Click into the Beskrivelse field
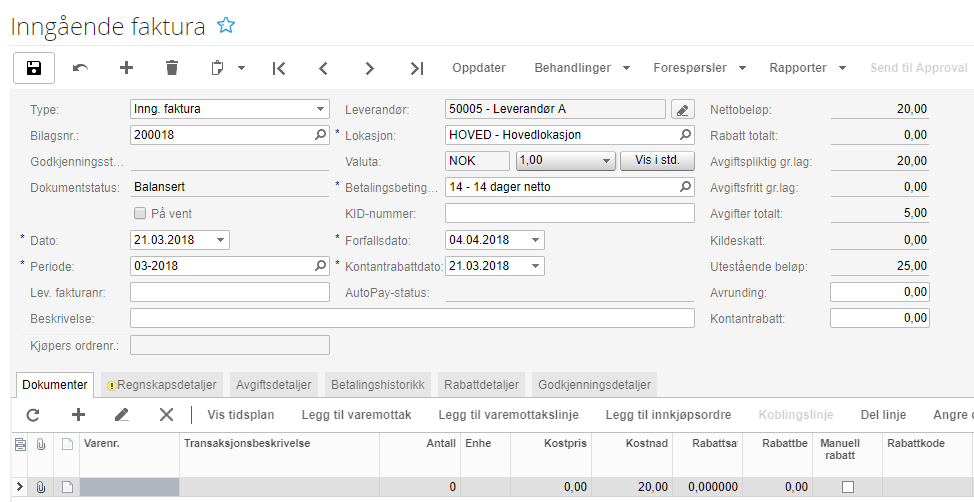The image size is (974, 502). tap(412, 318)
